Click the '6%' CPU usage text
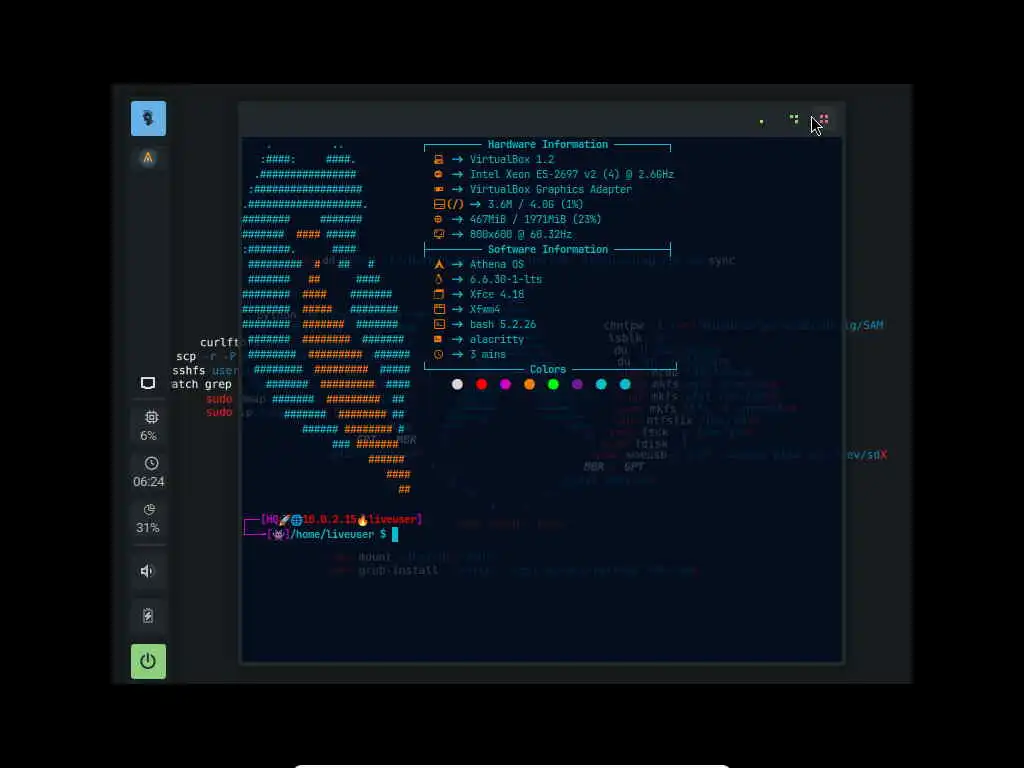The height and width of the screenshot is (768, 1024). coord(148,436)
